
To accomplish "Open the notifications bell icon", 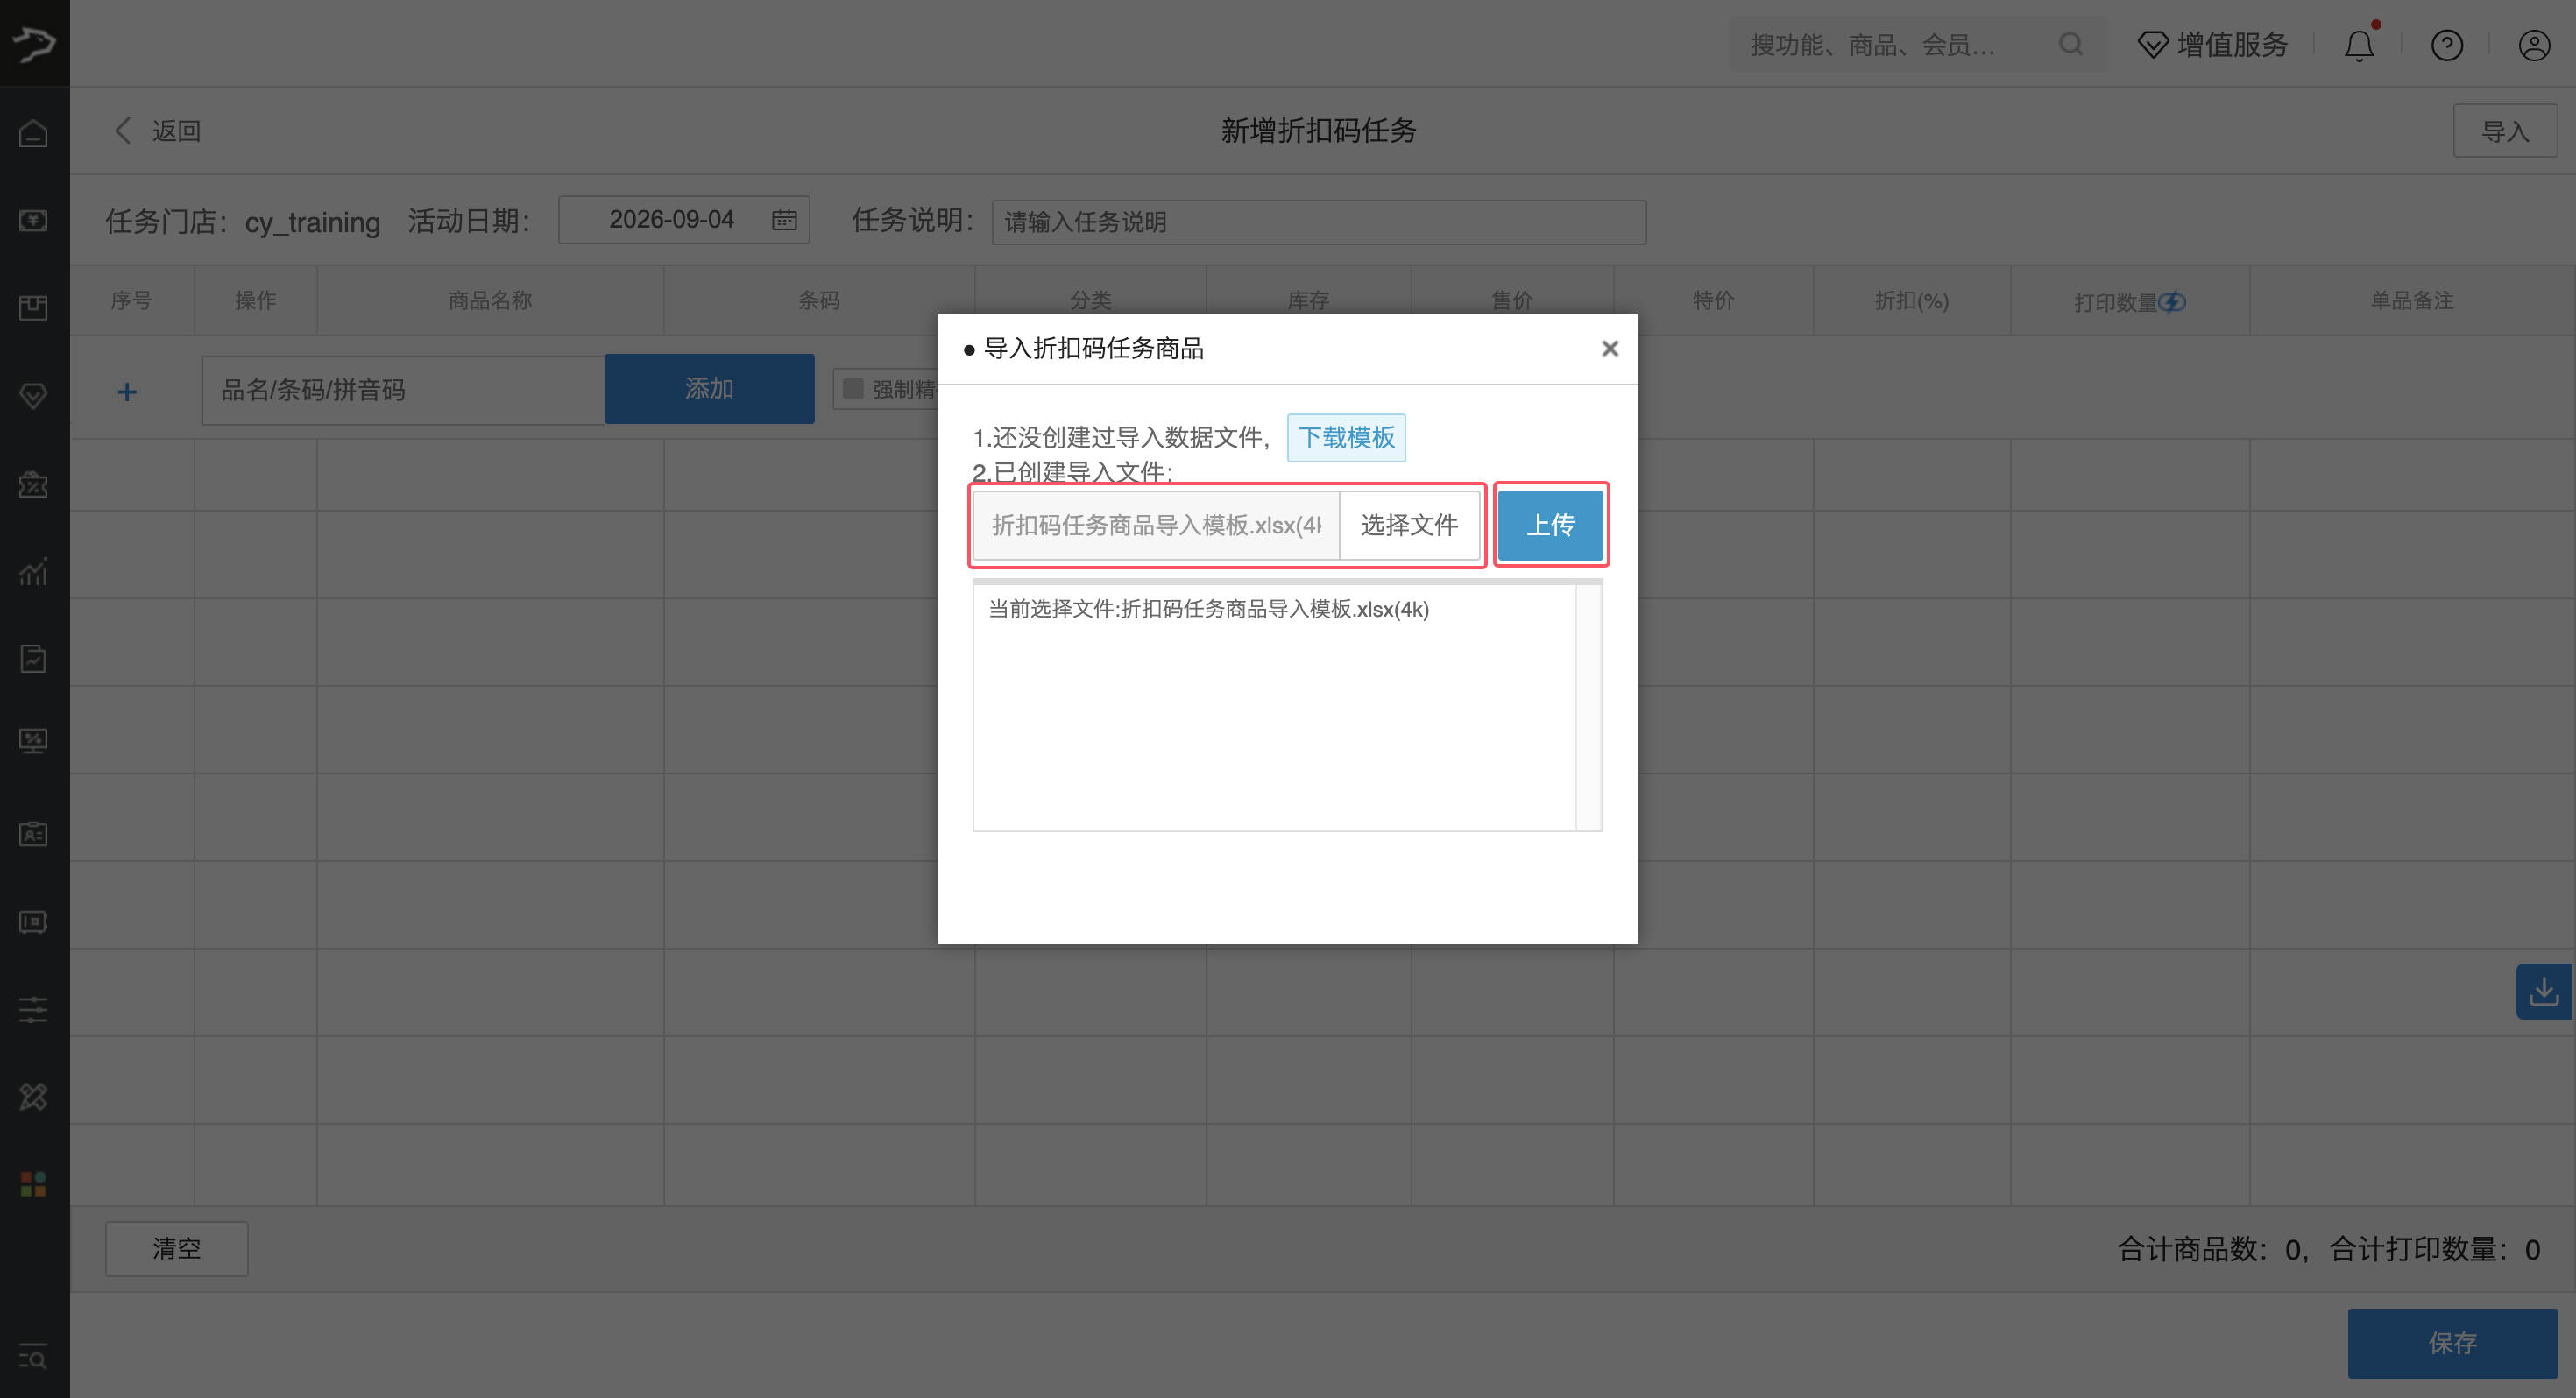I will 2359,45.
